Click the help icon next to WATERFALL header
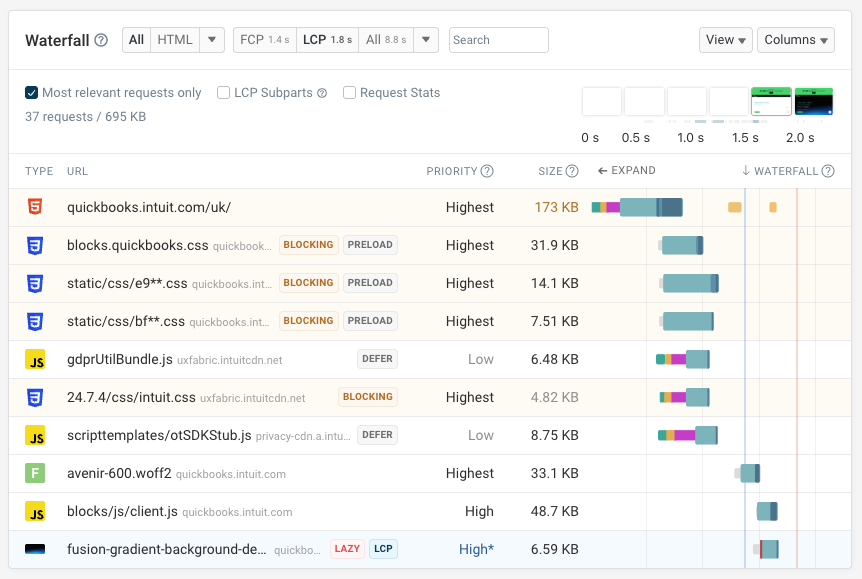The width and height of the screenshot is (862, 579). point(828,171)
